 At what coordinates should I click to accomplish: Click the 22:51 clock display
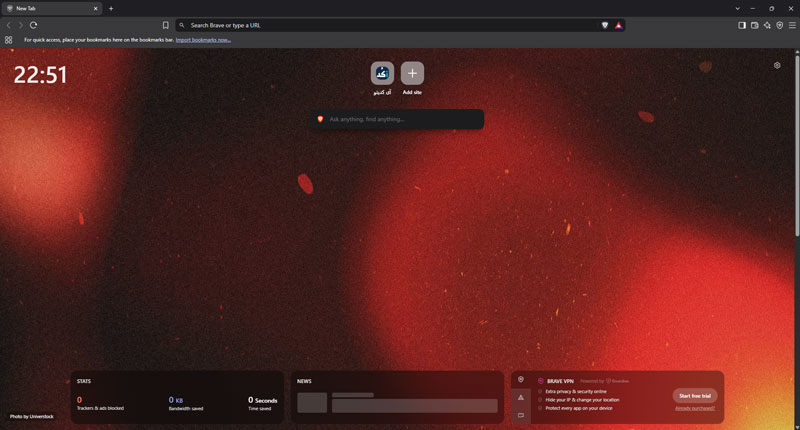[x=40, y=75]
